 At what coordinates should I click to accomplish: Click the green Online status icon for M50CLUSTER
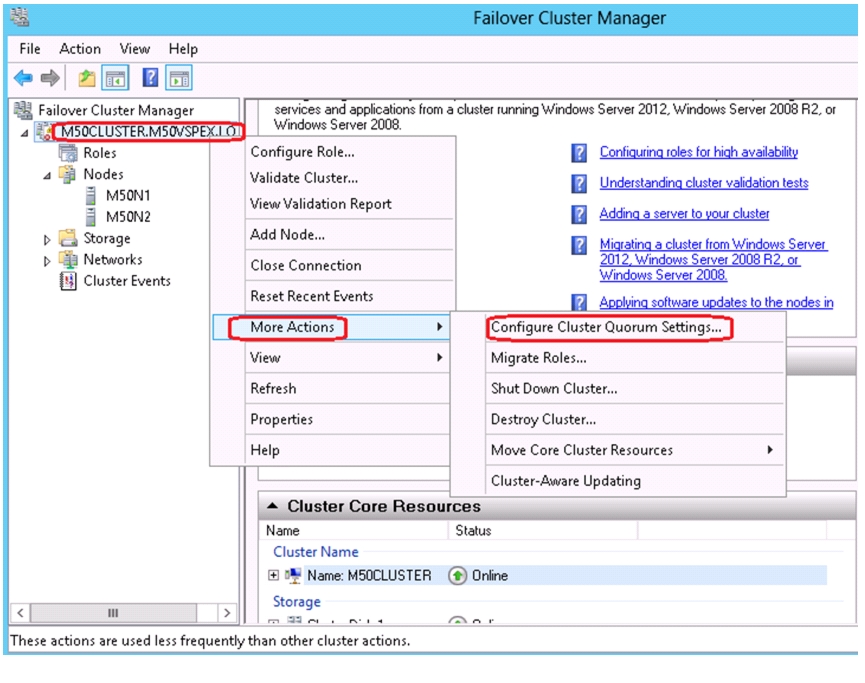point(457,576)
